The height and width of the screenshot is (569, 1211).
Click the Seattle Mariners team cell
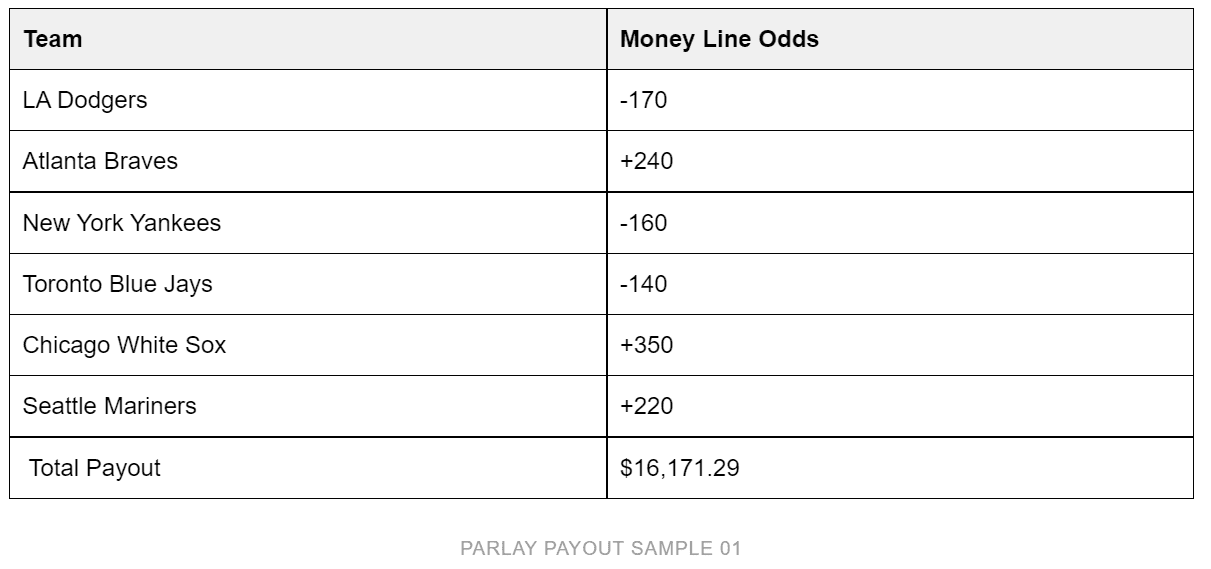(308, 406)
